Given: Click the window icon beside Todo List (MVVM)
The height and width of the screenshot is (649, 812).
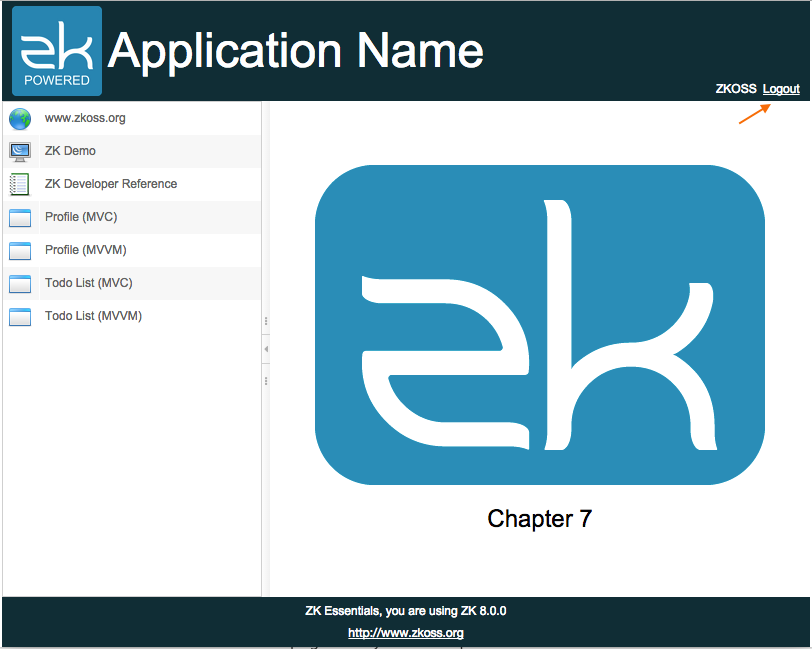Looking at the screenshot, I should click(x=20, y=316).
